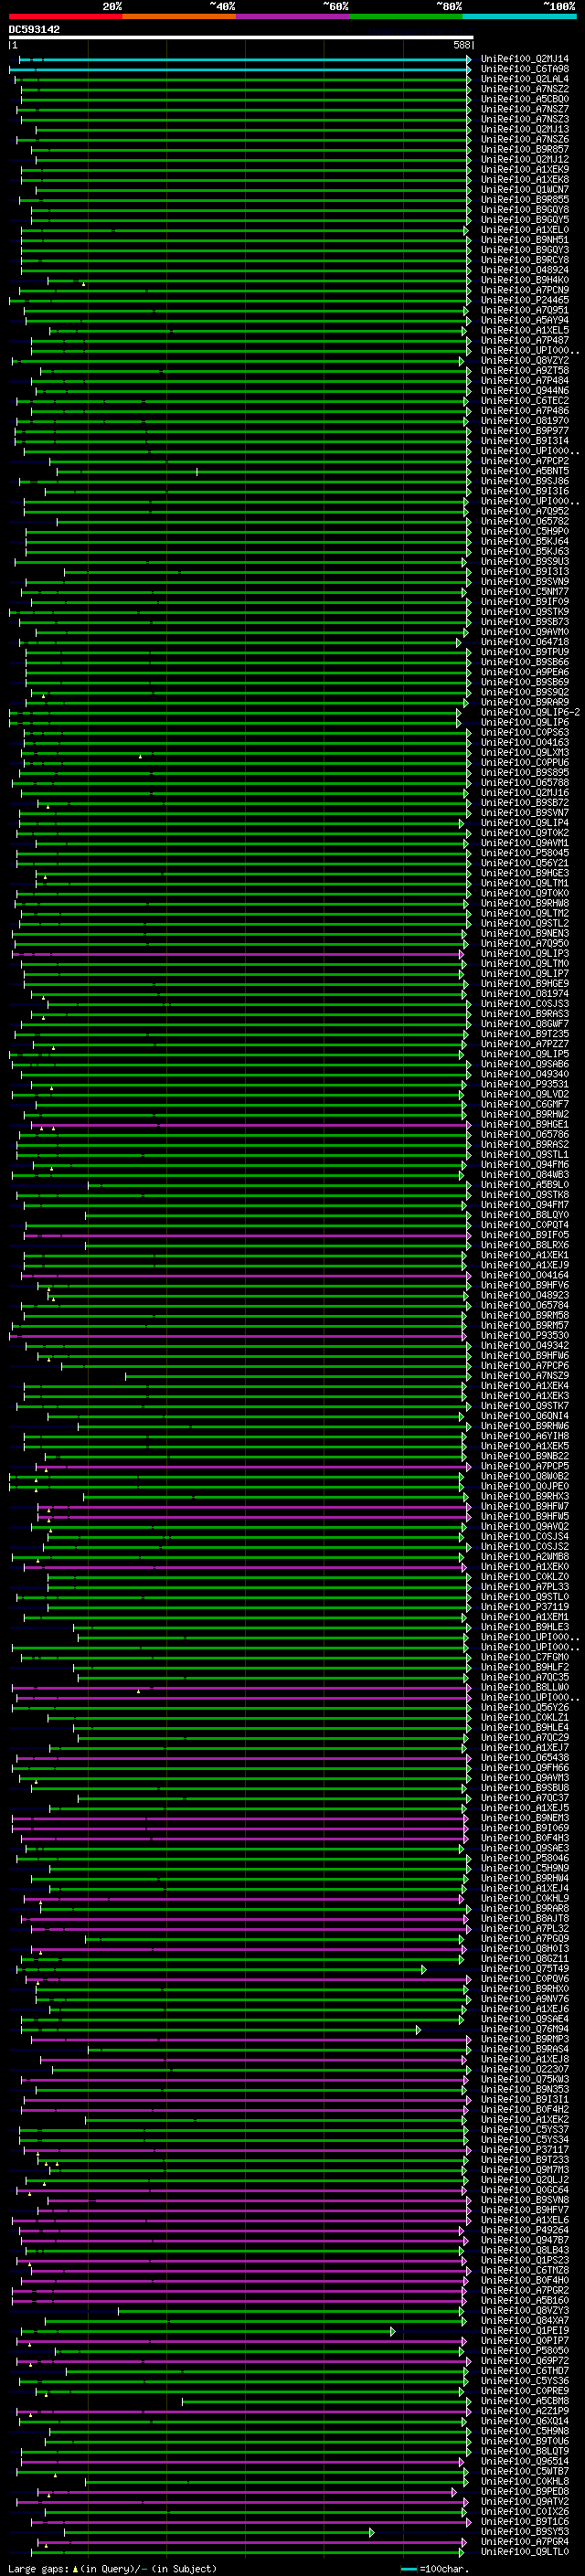This screenshot has height=2576, width=585.
Task: Click hit label UniRef100_B9RHW8
Action: tap(525, 903)
